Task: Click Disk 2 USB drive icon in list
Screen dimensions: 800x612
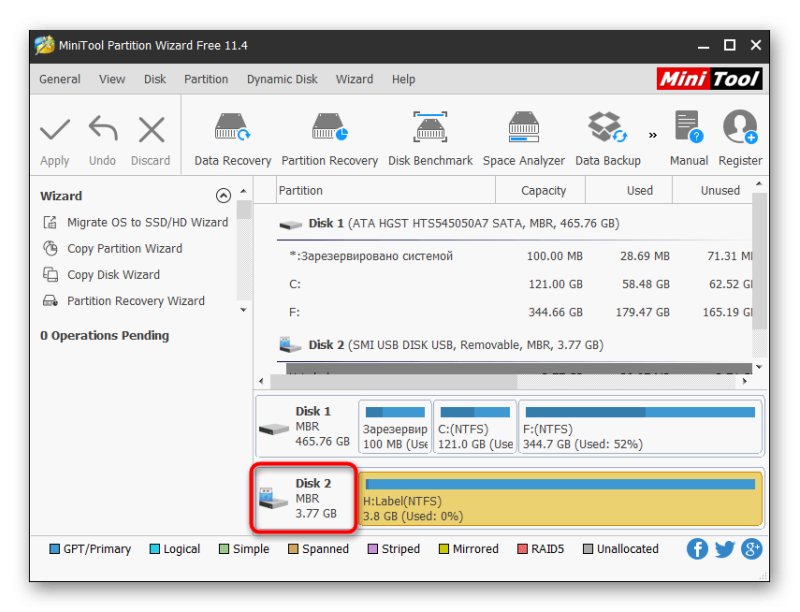Action: (x=290, y=345)
